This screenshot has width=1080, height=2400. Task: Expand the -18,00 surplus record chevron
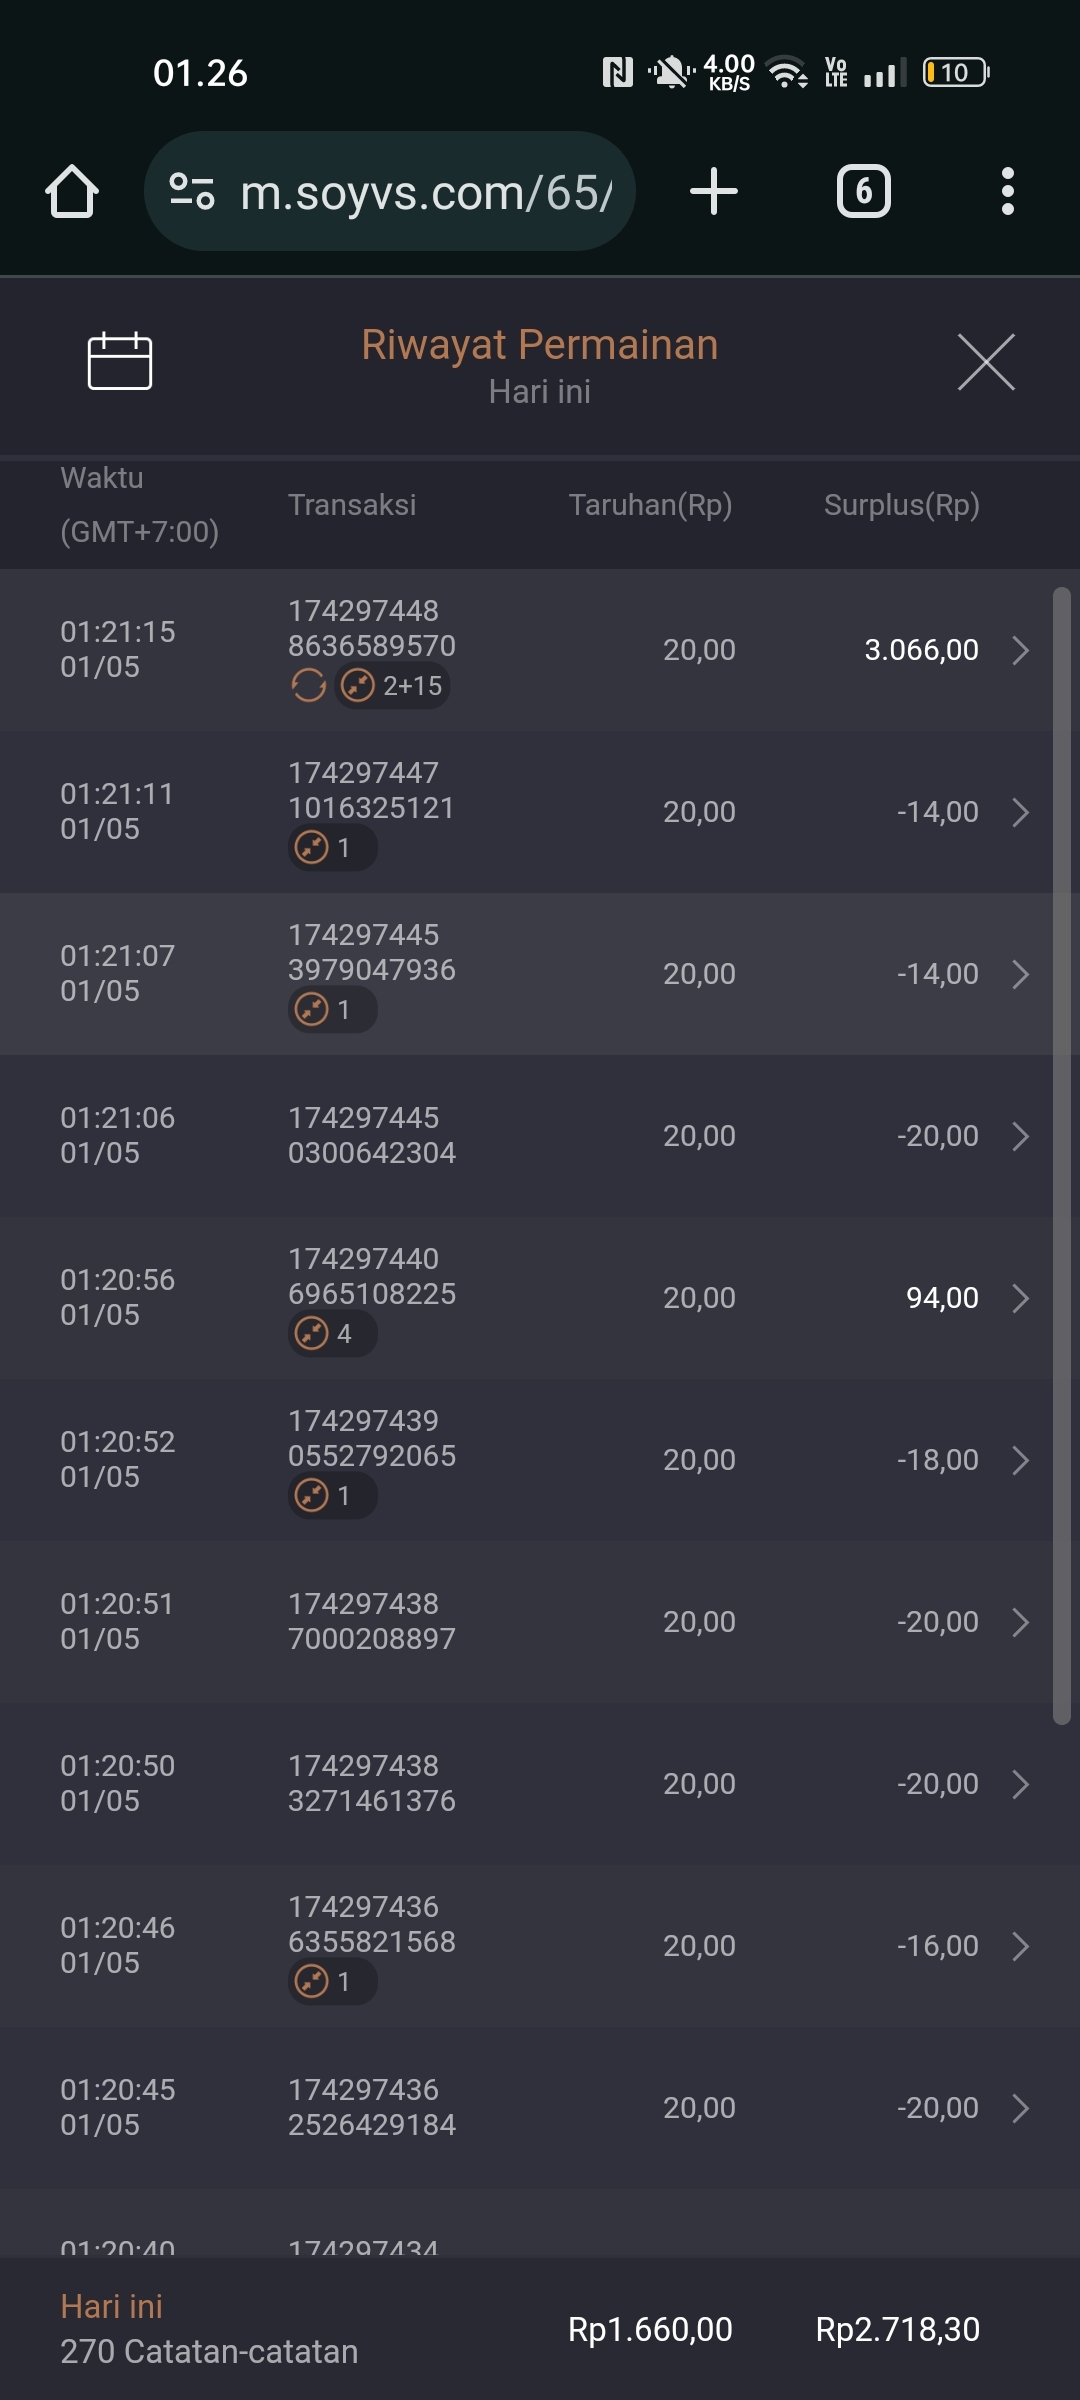coord(1020,1460)
